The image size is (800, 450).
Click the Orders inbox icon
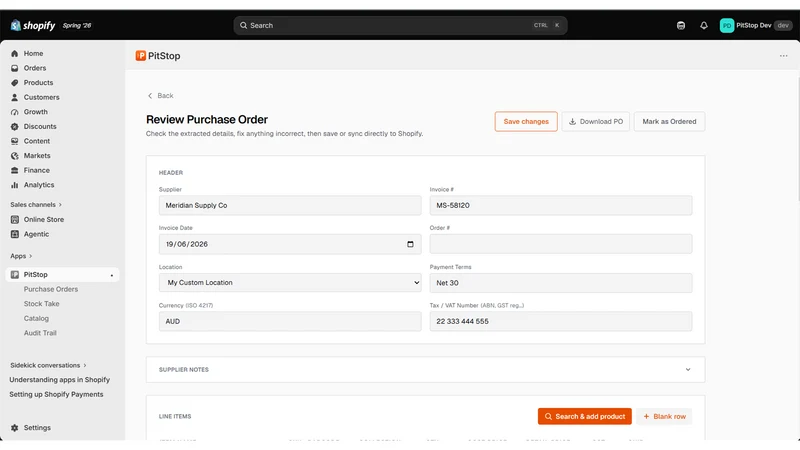point(14,68)
